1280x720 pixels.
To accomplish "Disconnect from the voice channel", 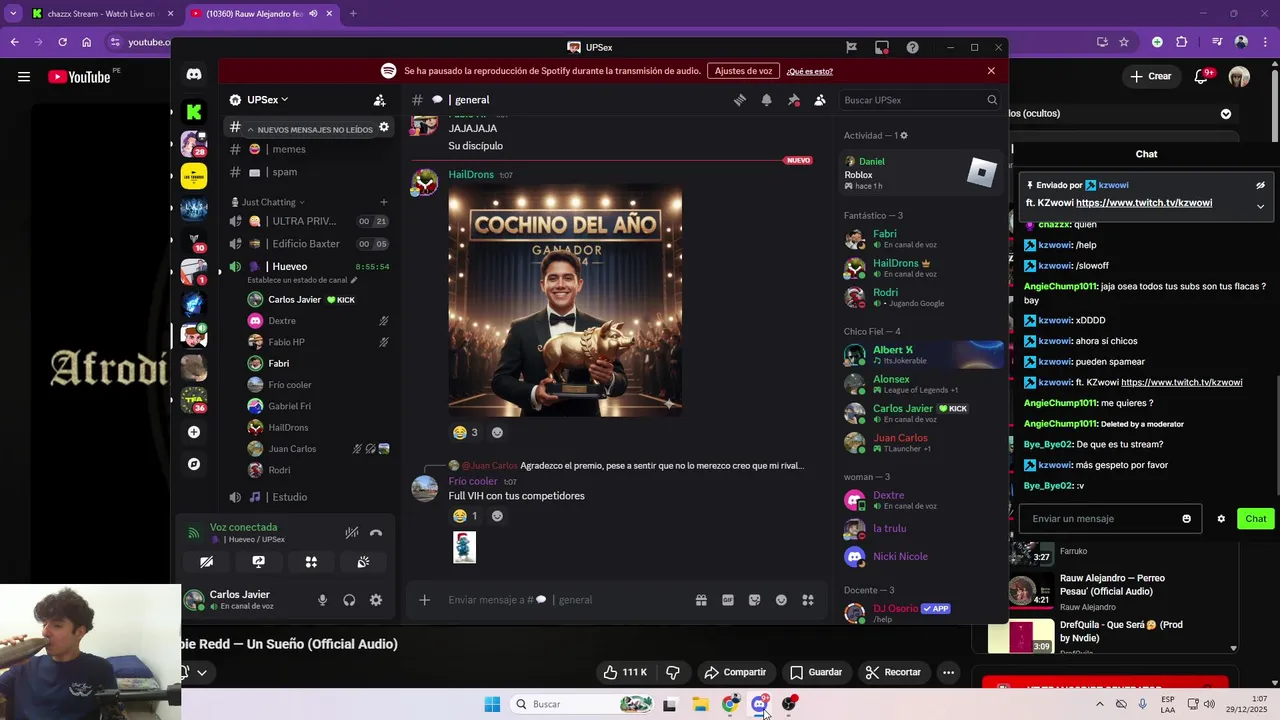I will point(376,533).
